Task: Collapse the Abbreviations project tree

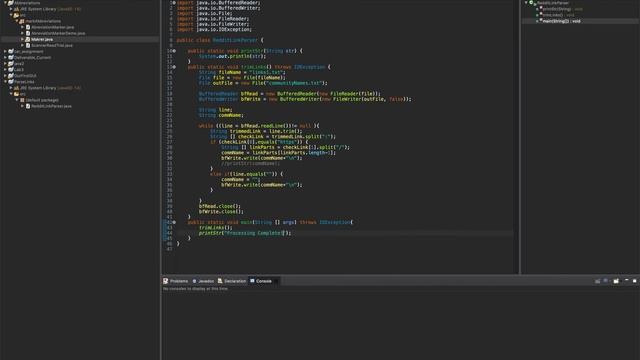Action: [x=6, y=3]
